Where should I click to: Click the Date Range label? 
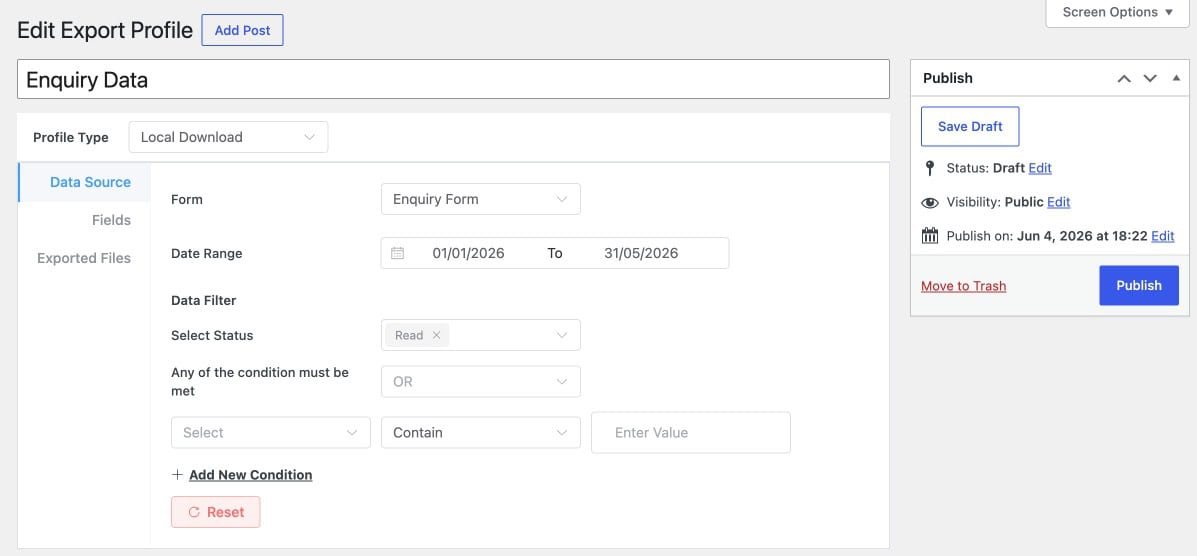point(207,254)
